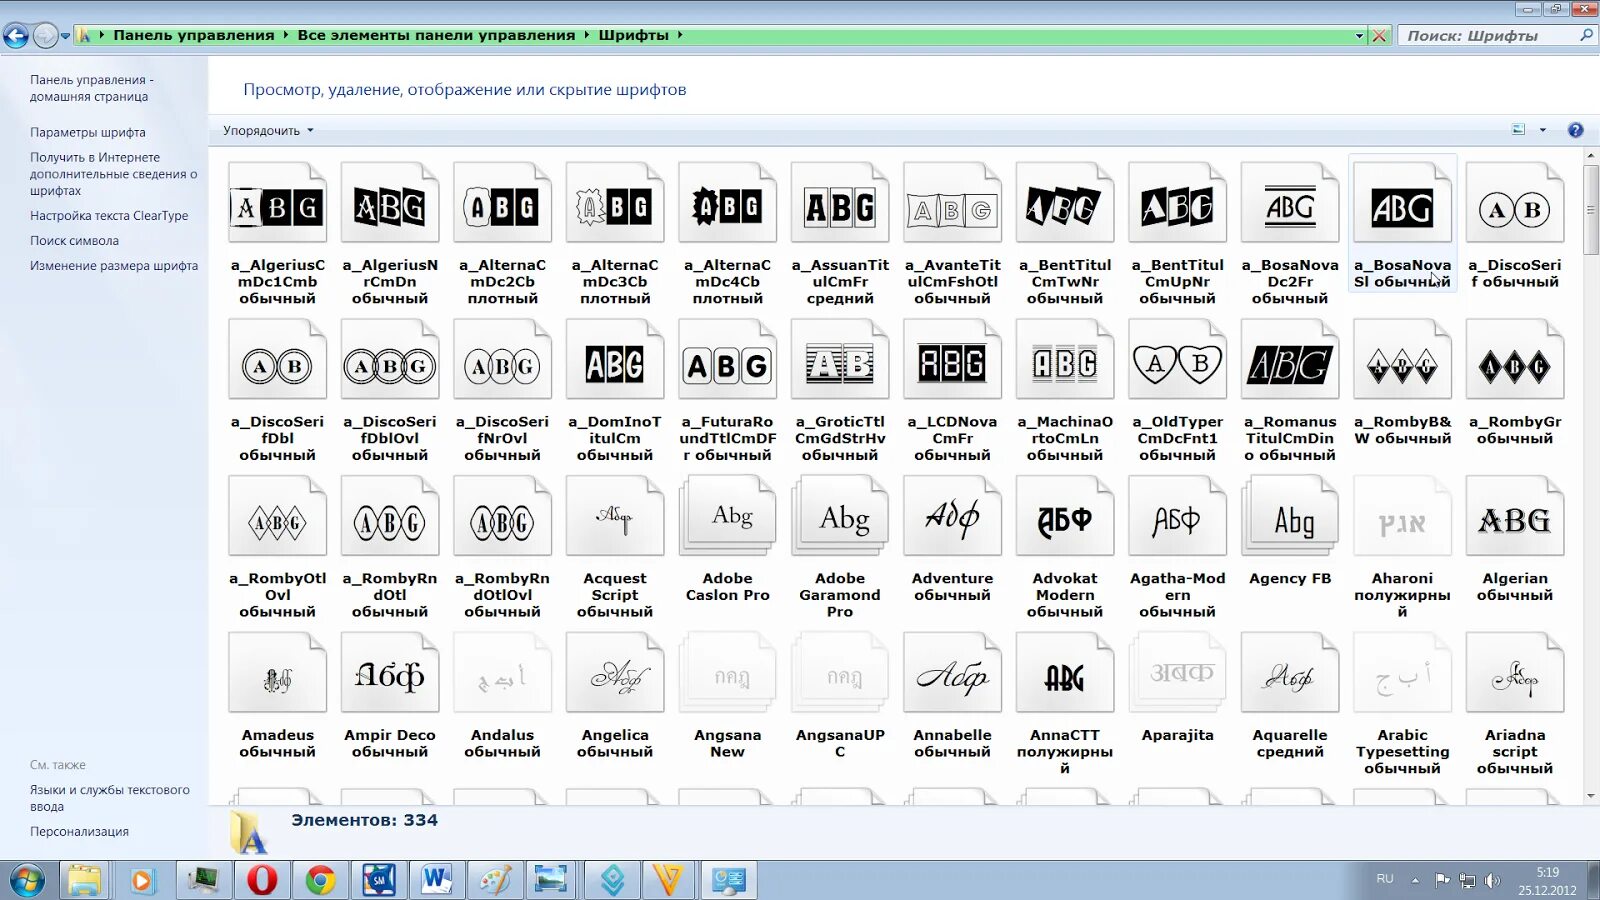Expand arrow after Все элементы панели управления
The height and width of the screenshot is (900, 1600).
[587, 35]
